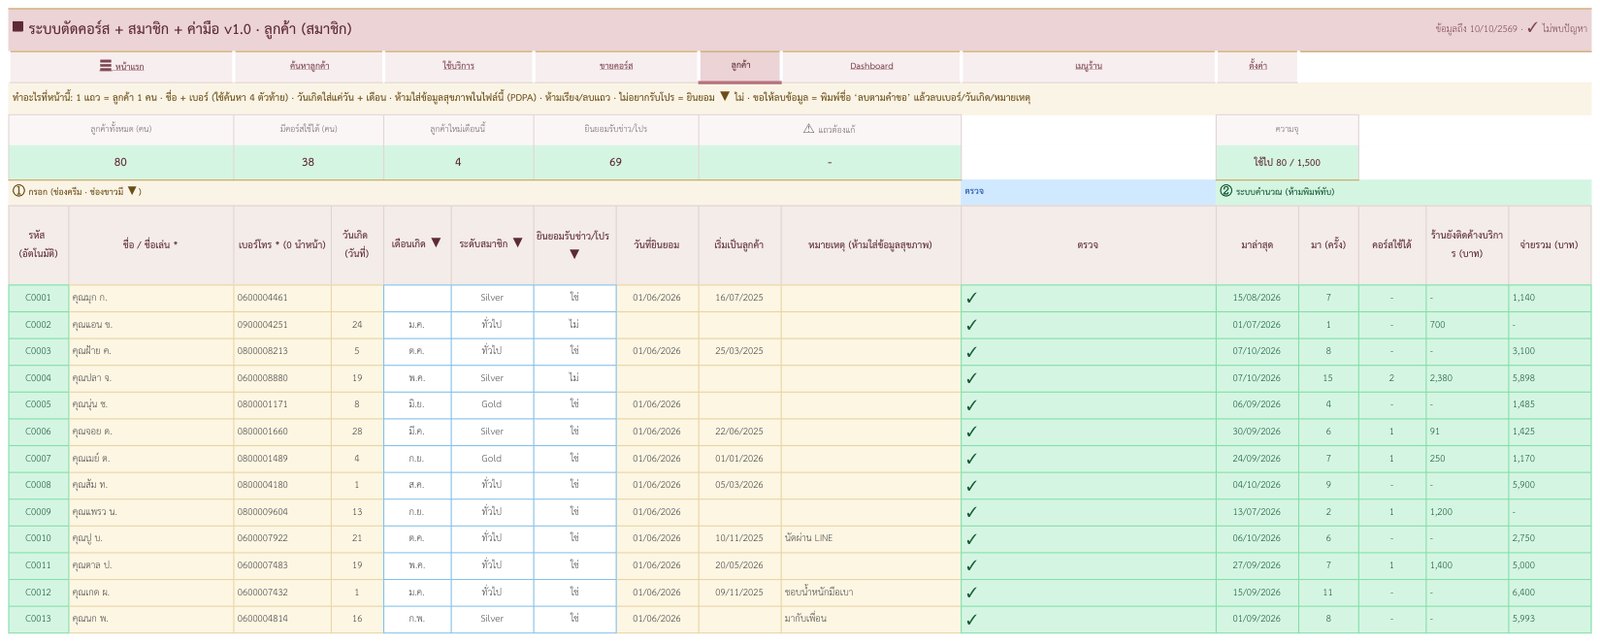This screenshot has width=1600, height=642.
Task: Click the note ชอบน้ำหนักมือเบา
Action: (x=823, y=592)
